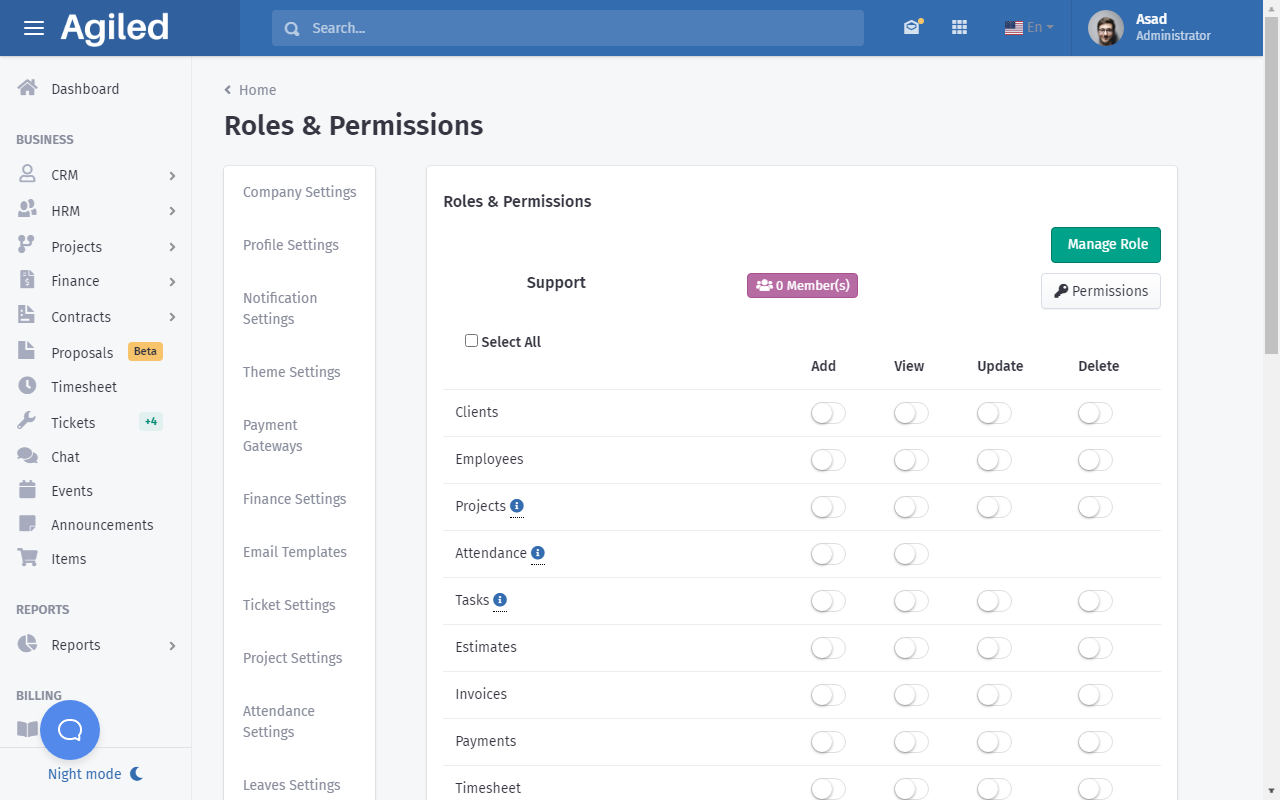The width and height of the screenshot is (1280, 800).
Task: Click the Manage Role button
Action: point(1105,244)
